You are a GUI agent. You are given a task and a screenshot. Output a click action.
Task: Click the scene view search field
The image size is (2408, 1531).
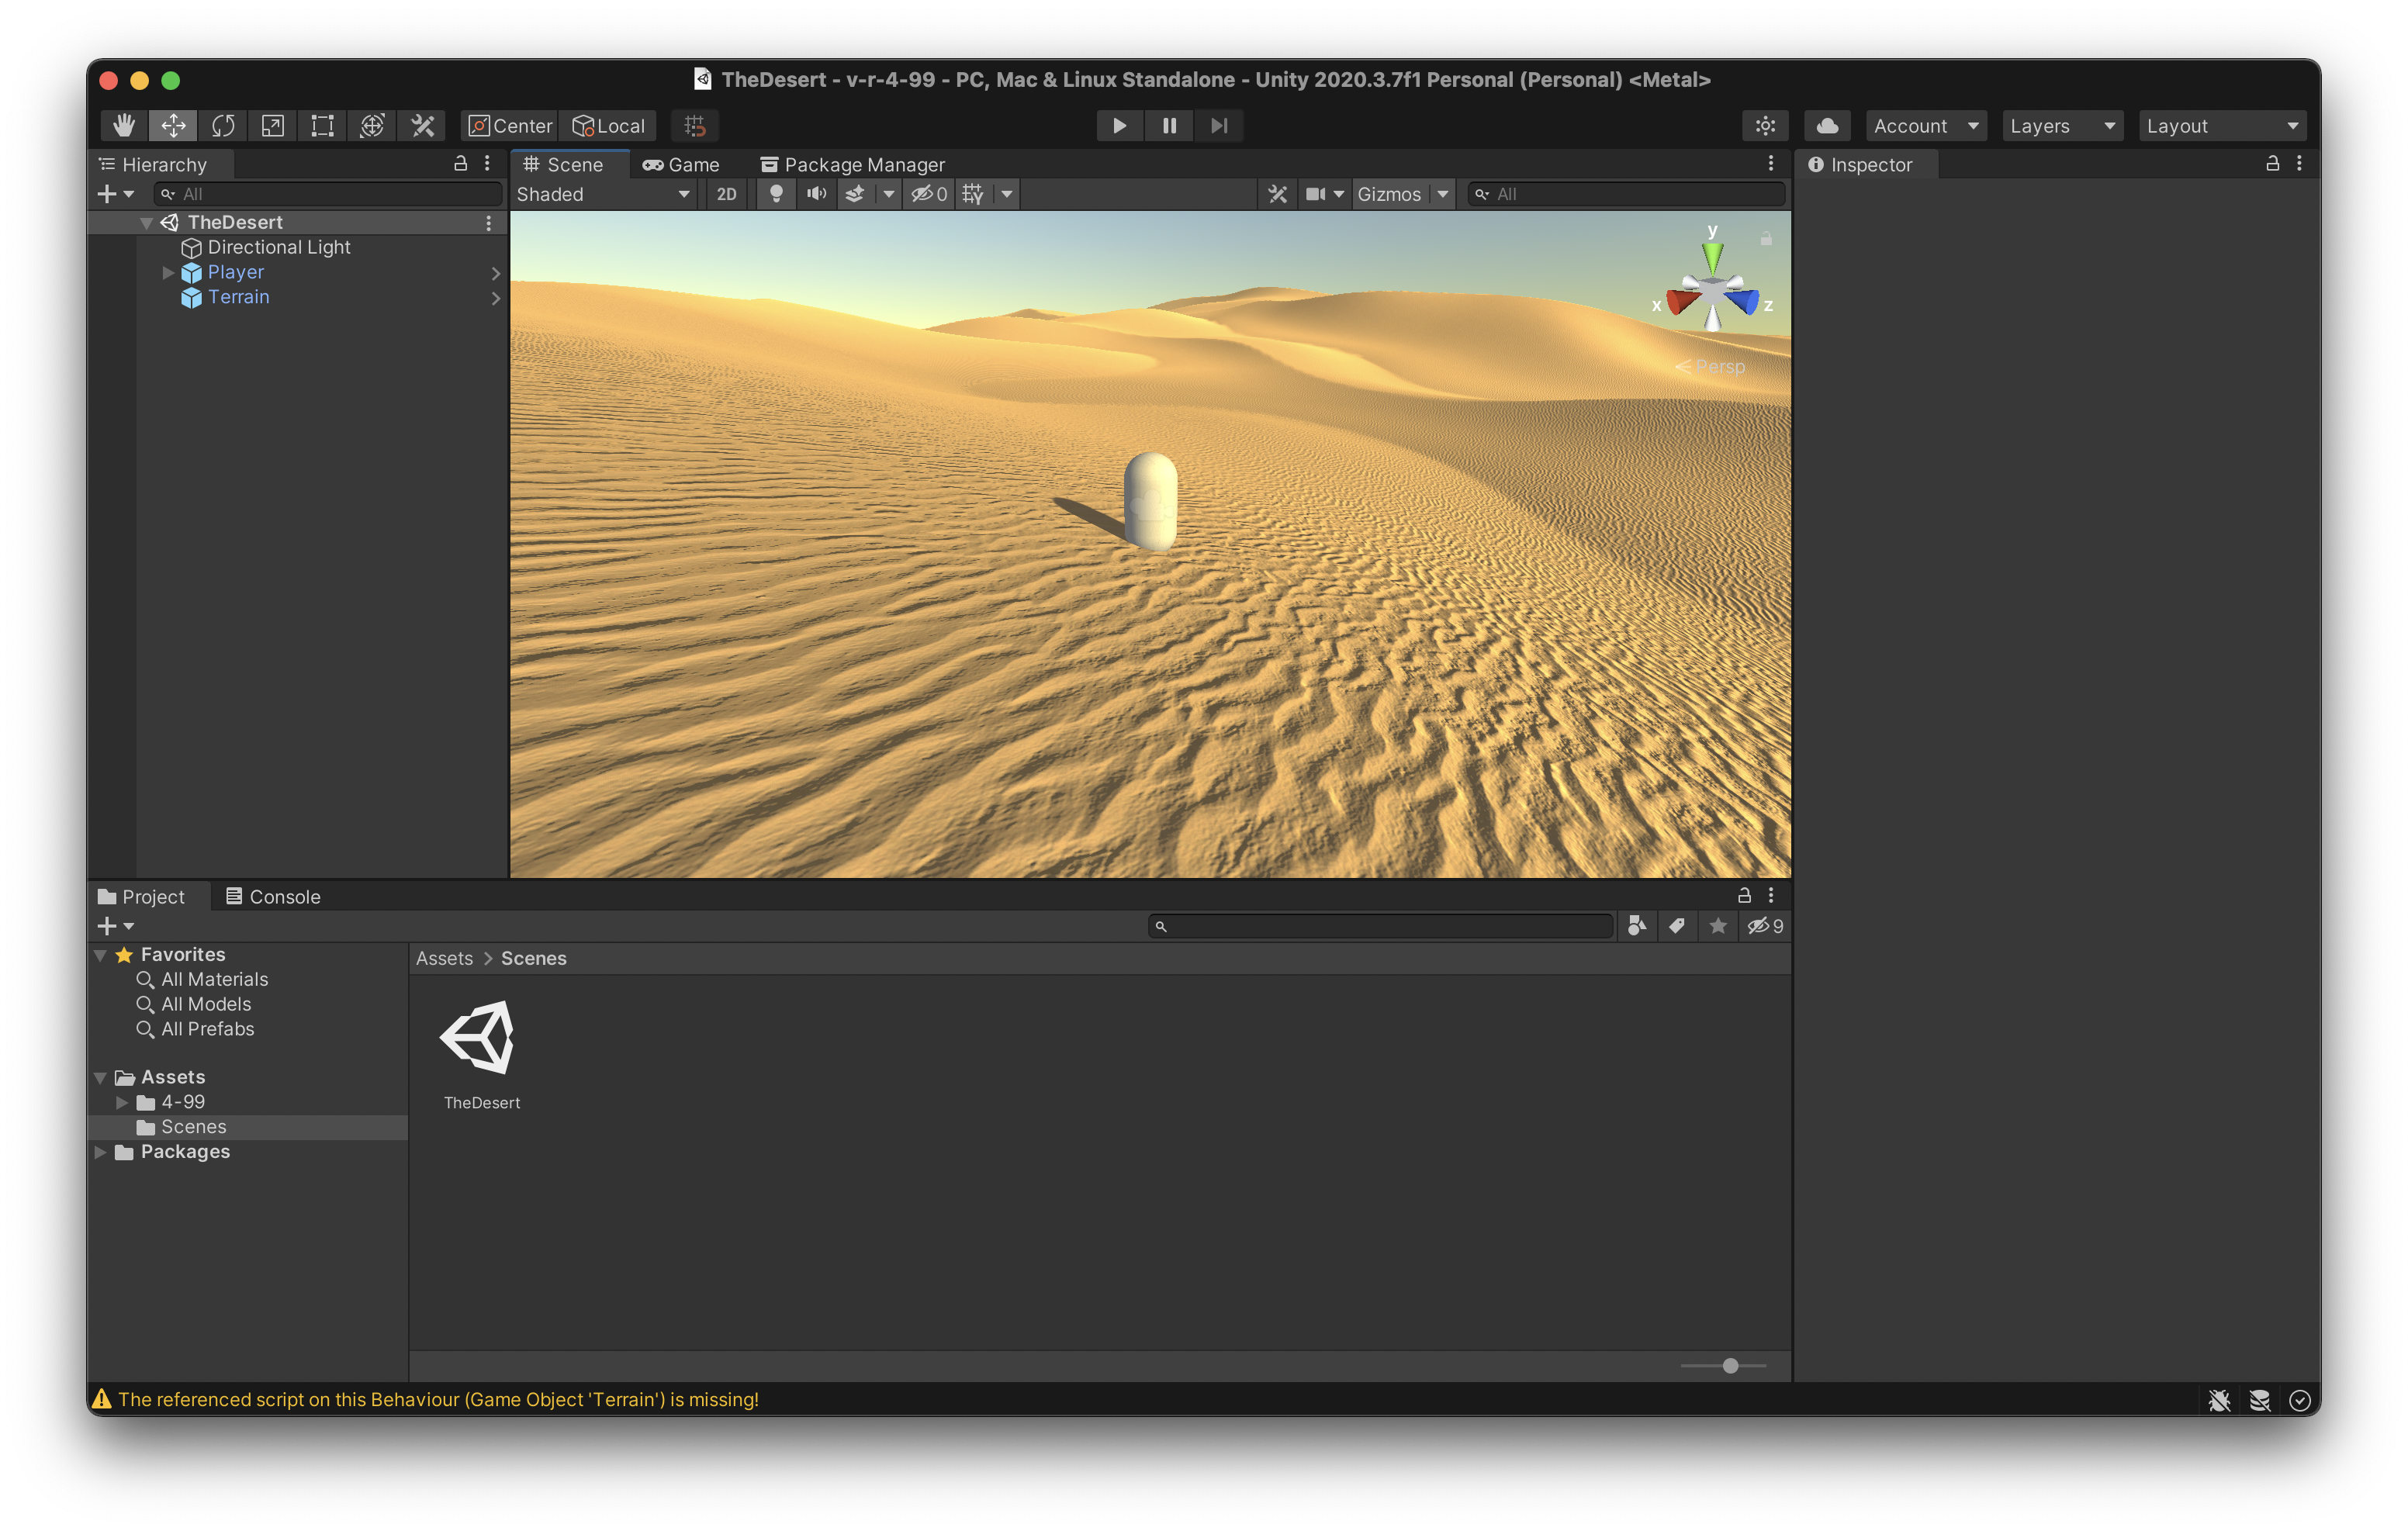click(1626, 194)
